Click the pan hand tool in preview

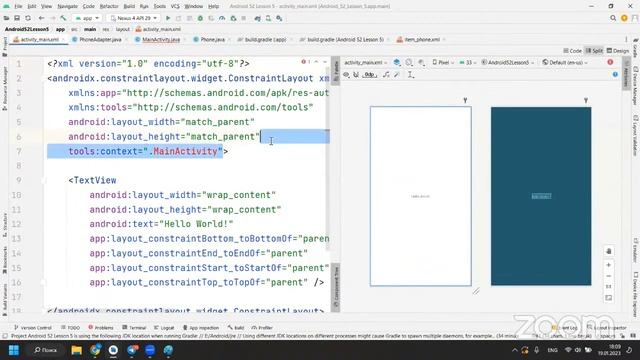pyautogui.click(x=609, y=251)
